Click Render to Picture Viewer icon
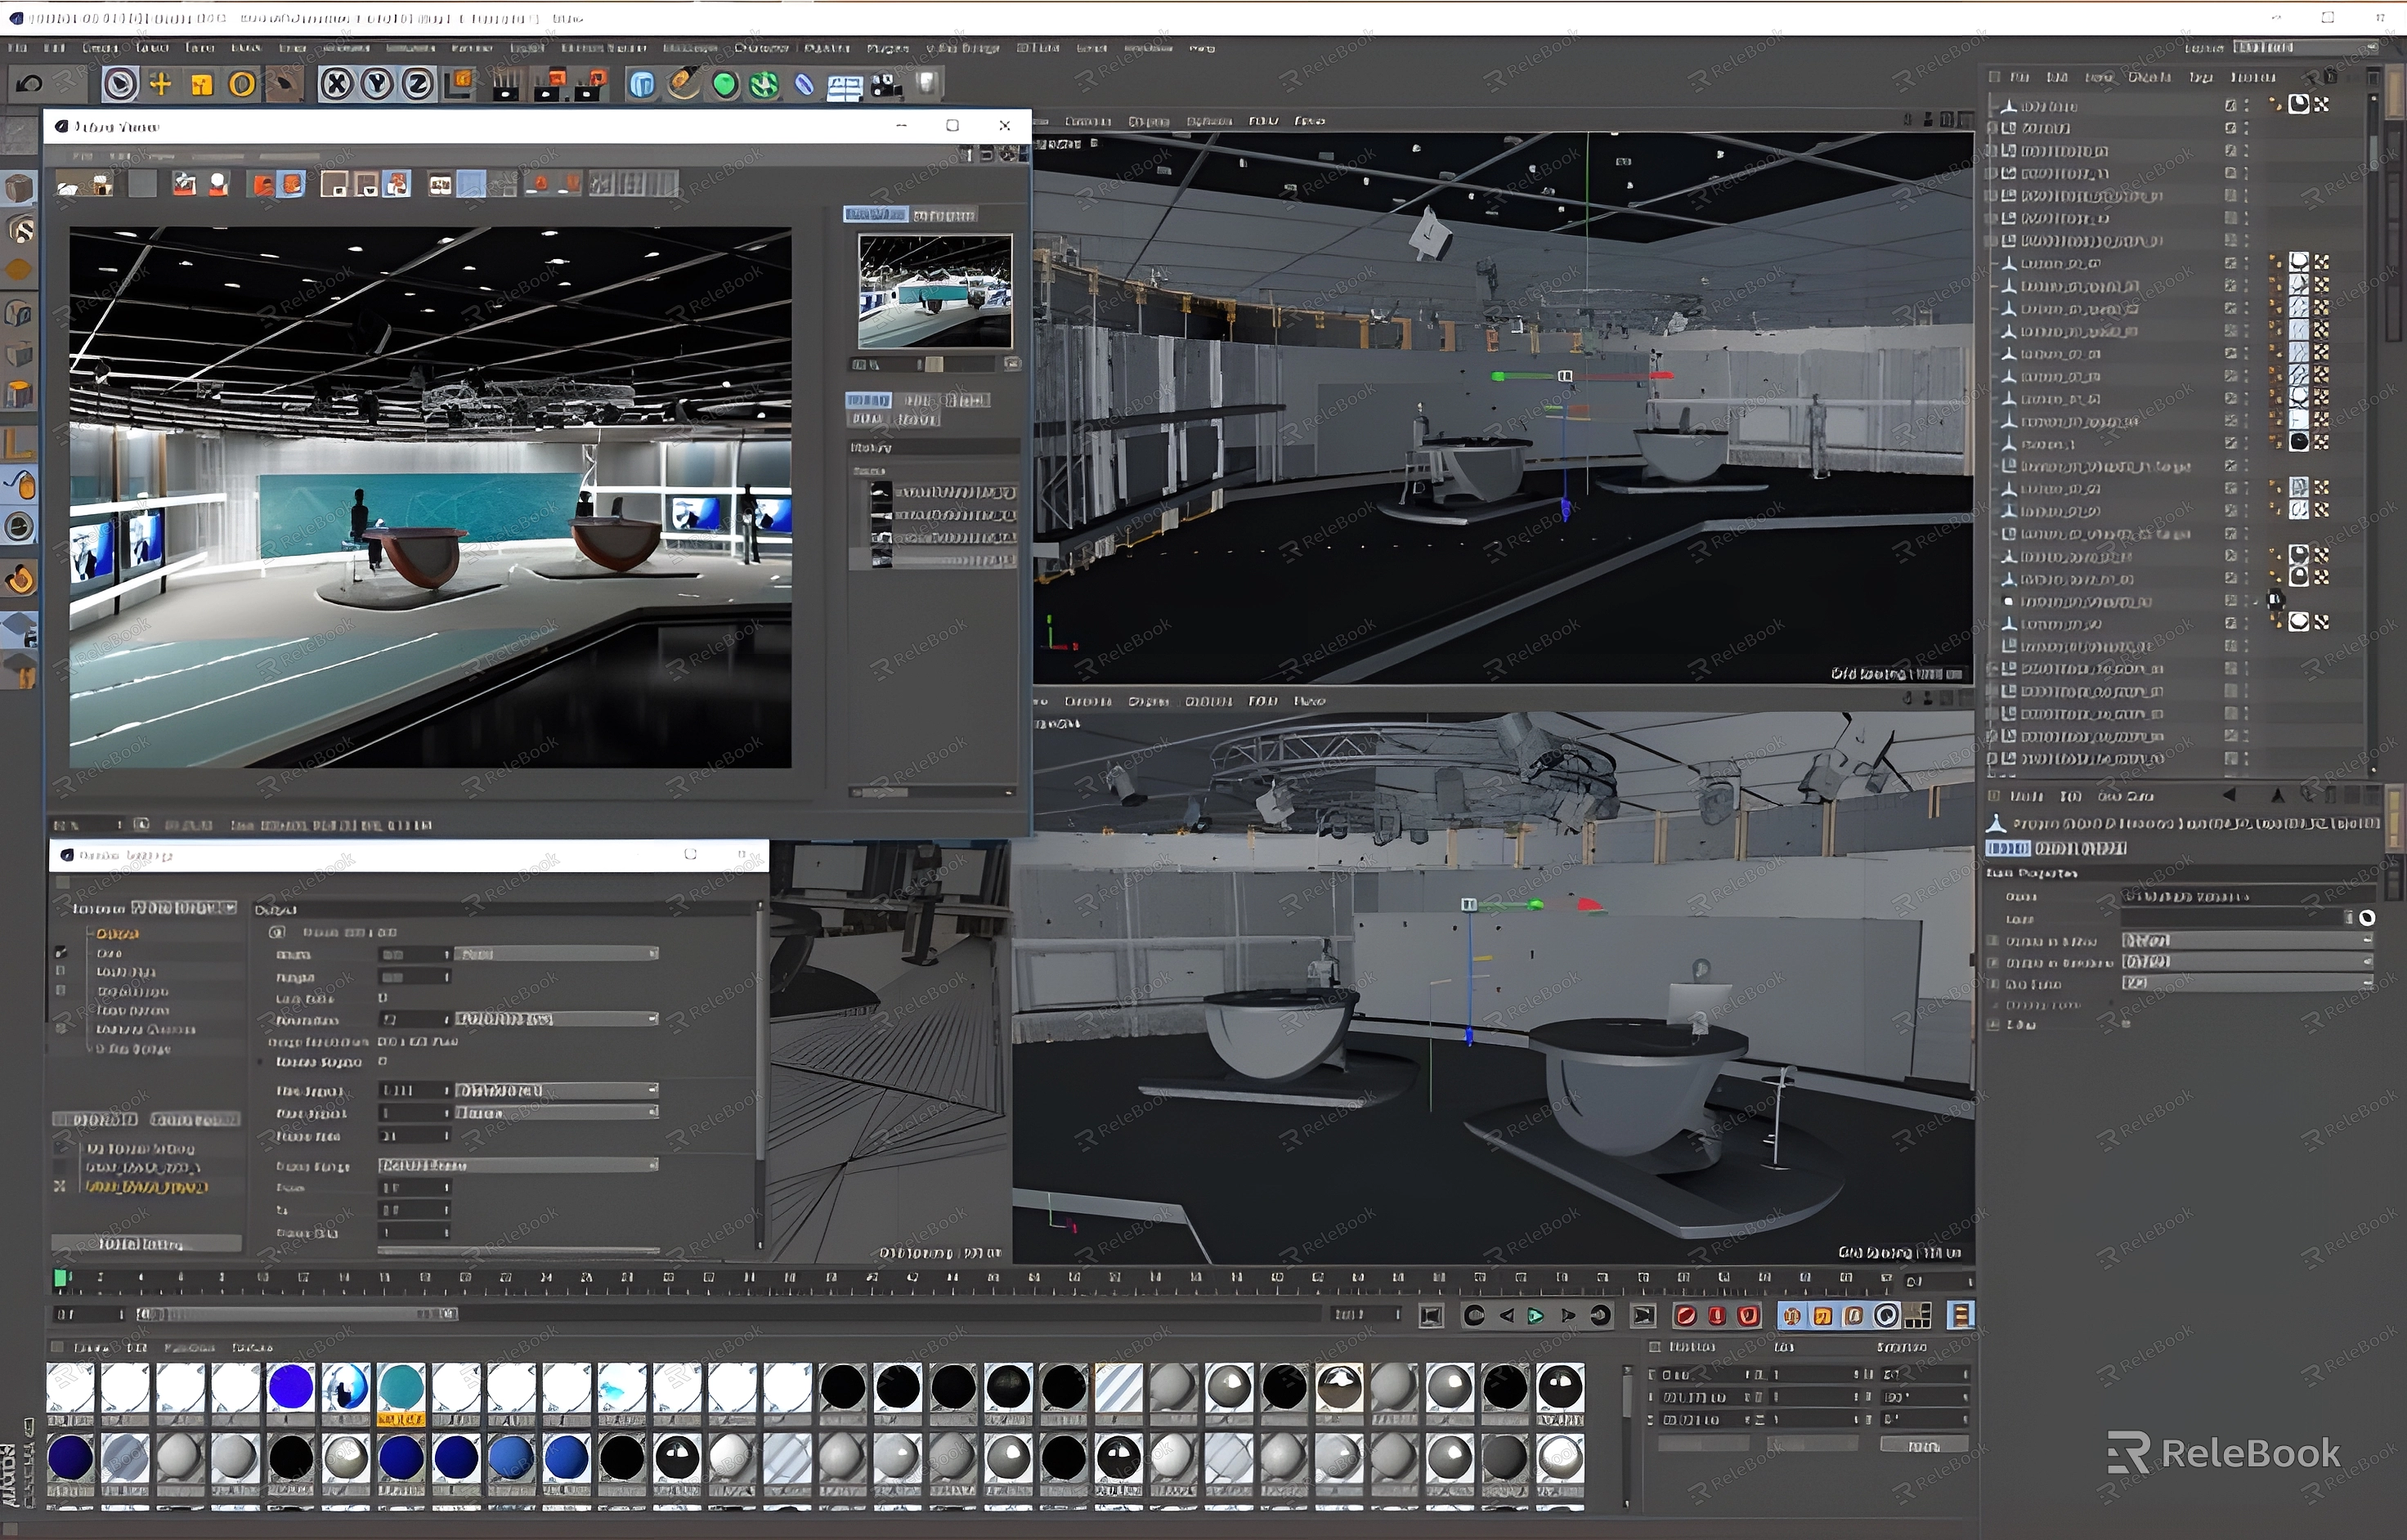This screenshot has width=2407, height=1540. click(549, 85)
